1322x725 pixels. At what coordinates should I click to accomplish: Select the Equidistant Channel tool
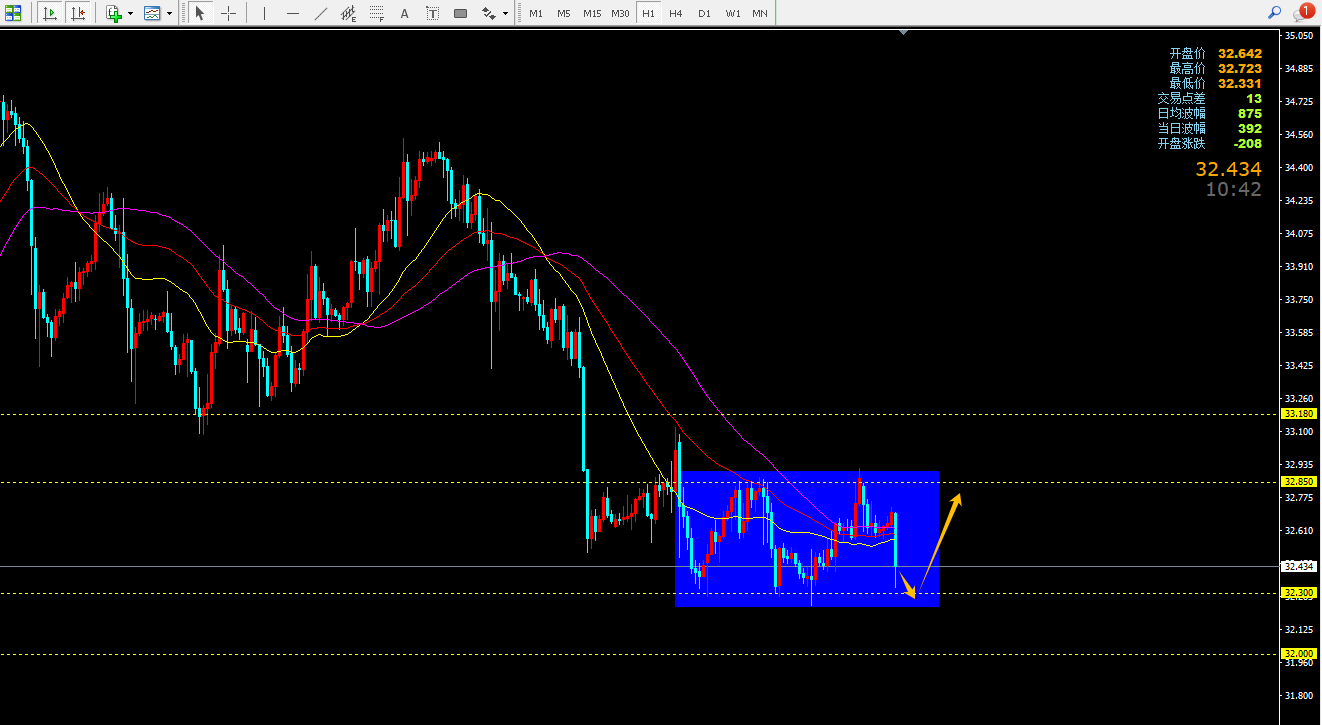coord(348,14)
